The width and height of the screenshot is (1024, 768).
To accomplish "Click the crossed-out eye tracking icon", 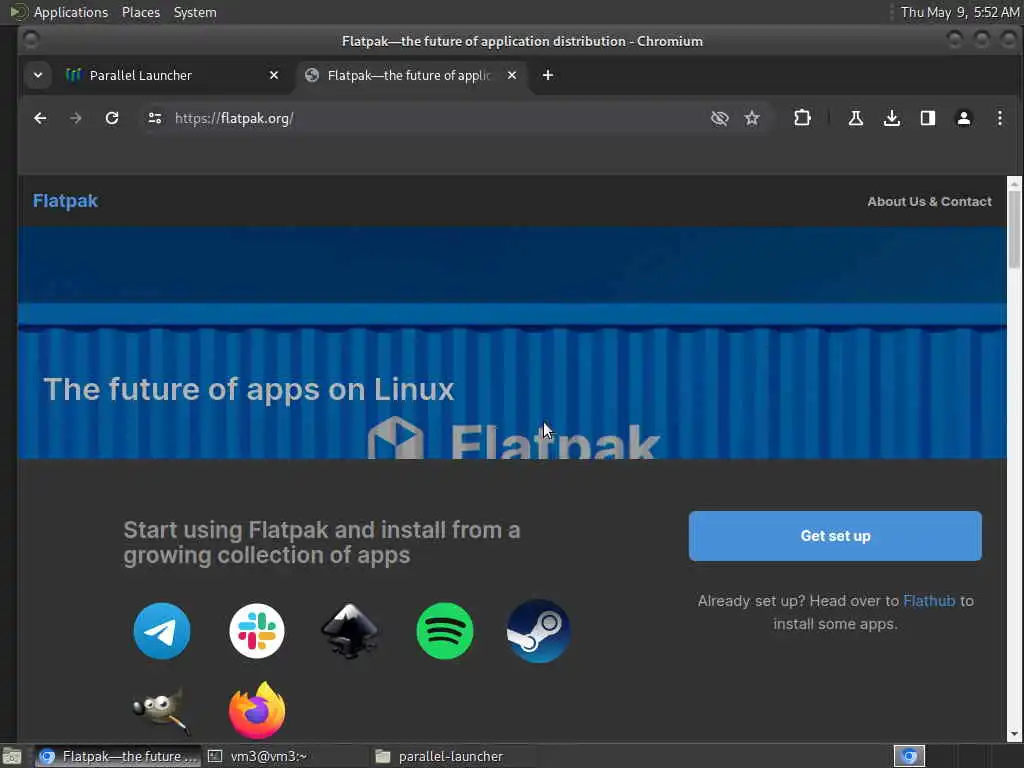I will [x=719, y=118].
